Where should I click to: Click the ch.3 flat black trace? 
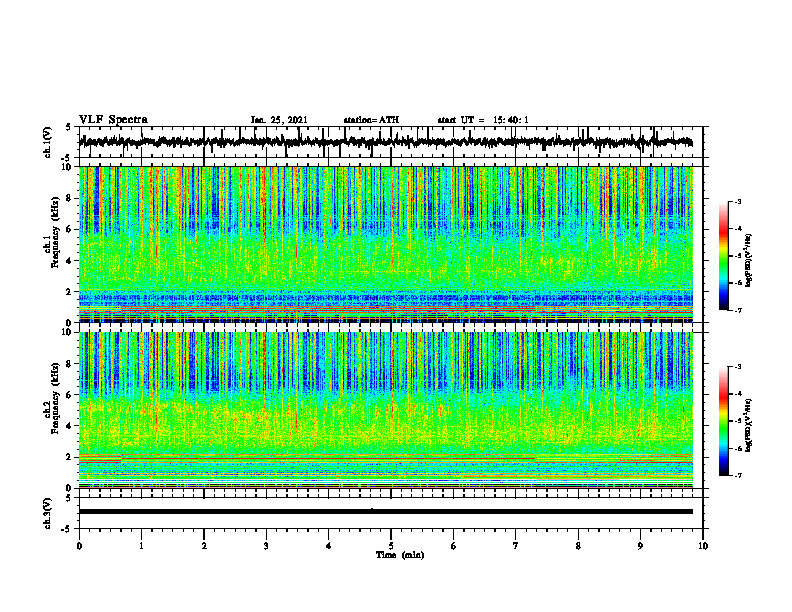tap(385, 512)
